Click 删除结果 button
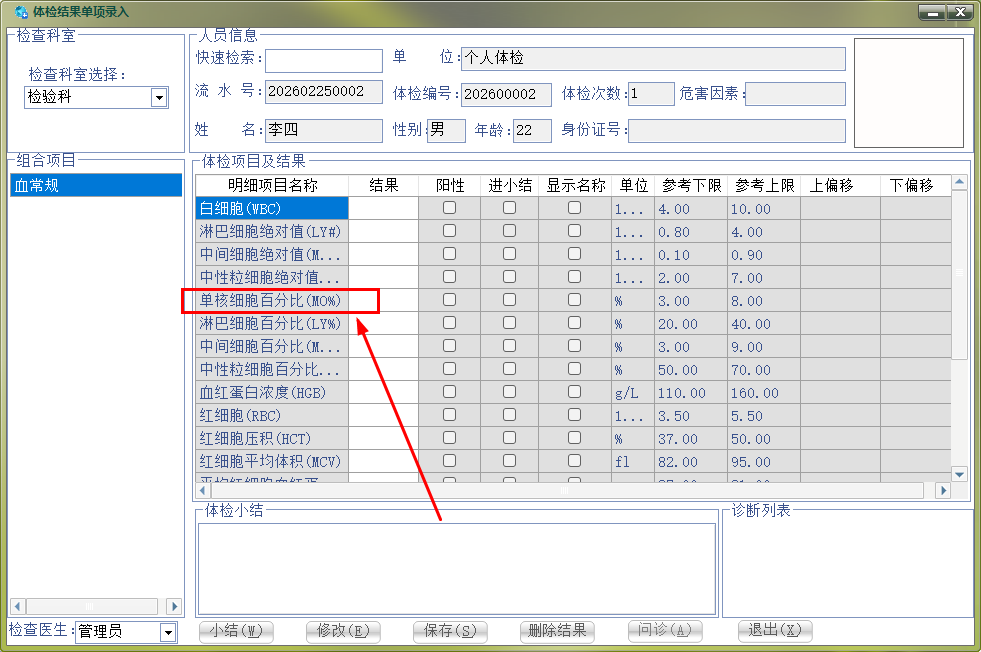The height and width of the screenshot is (652, 981). (x=557, y=631)
